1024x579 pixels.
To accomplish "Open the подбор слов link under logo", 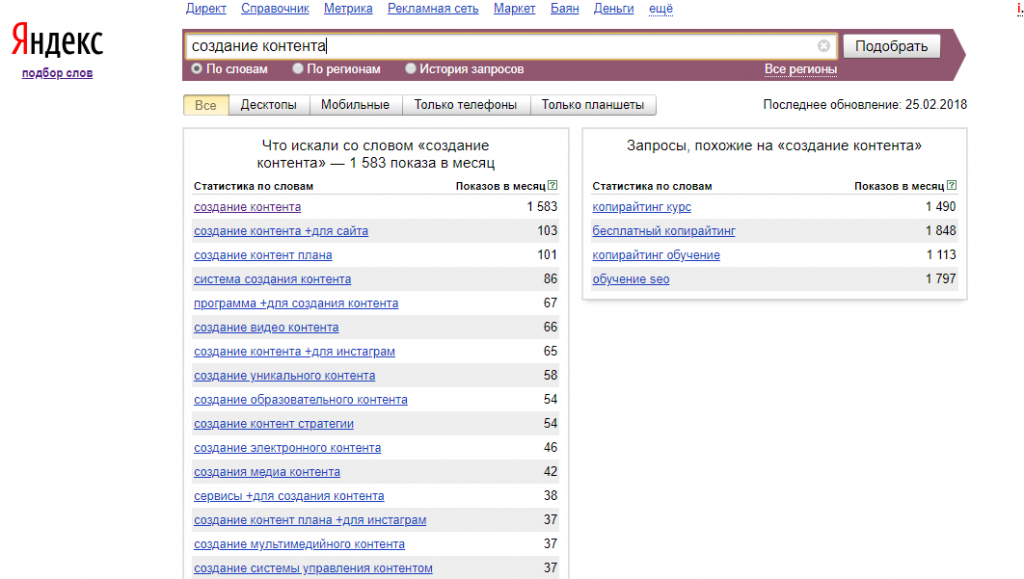I will pyautogui.click(x=57, y=73).
